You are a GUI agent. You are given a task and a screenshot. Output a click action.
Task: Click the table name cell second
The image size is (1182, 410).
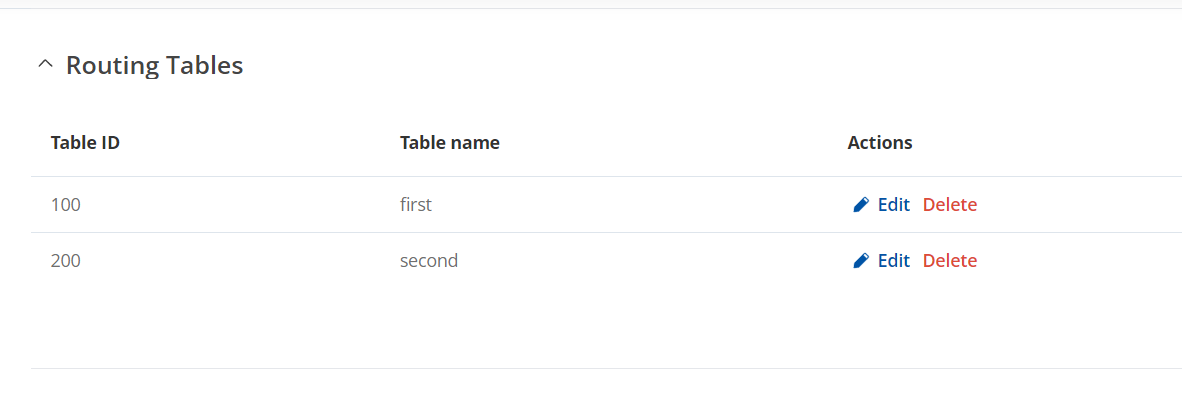point(429,261)
